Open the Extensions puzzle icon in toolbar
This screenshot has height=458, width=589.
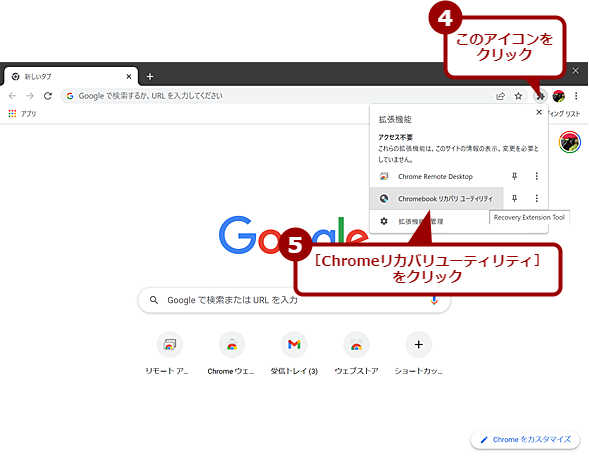pyautogui.click(x=540, y=96)
